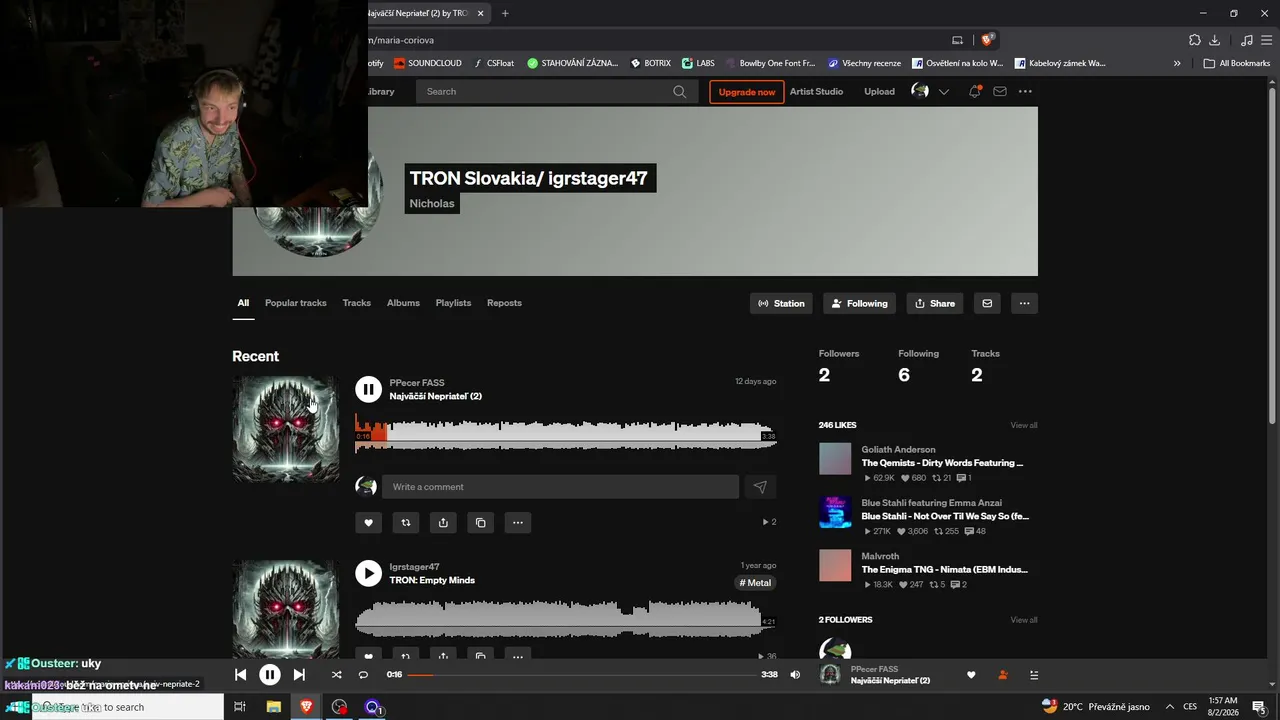Toggle shuffle in the player bar

pos(336,675)
